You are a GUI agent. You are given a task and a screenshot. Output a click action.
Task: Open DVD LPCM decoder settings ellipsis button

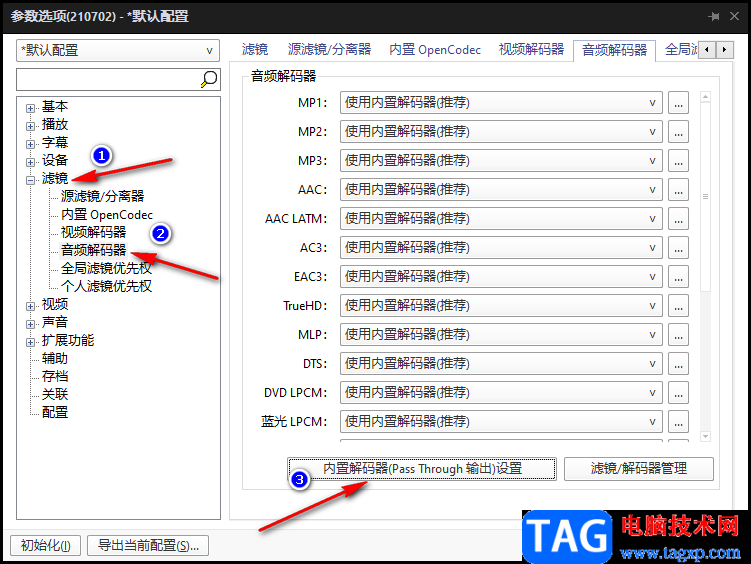pos(678,393)
